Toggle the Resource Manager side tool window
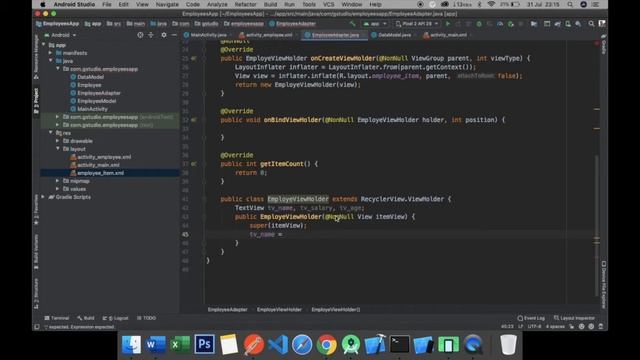640x360 pixels. coord(36,57)
